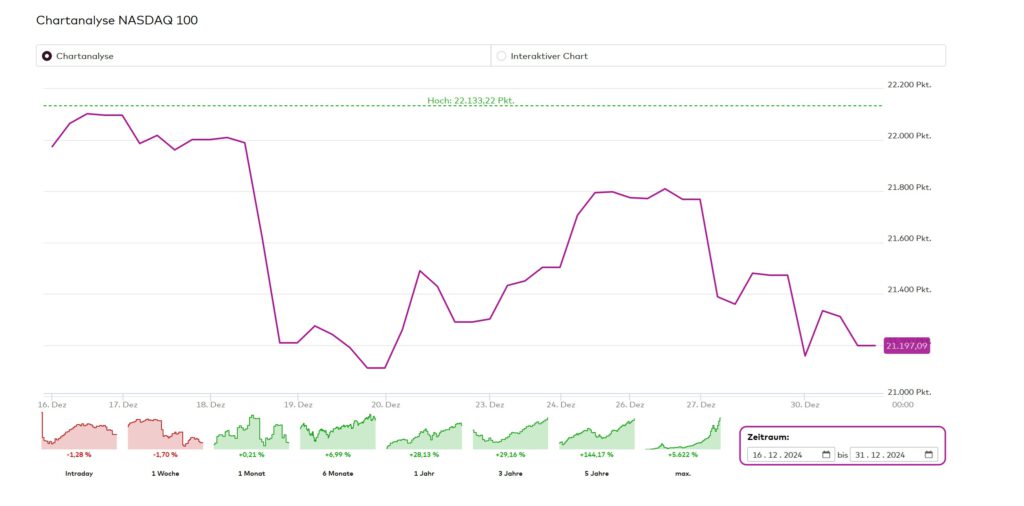Click the 21.800 Pkt. axis label
Screen dimensions: 1024x506
pyautogui.click(x=908, y=187)
